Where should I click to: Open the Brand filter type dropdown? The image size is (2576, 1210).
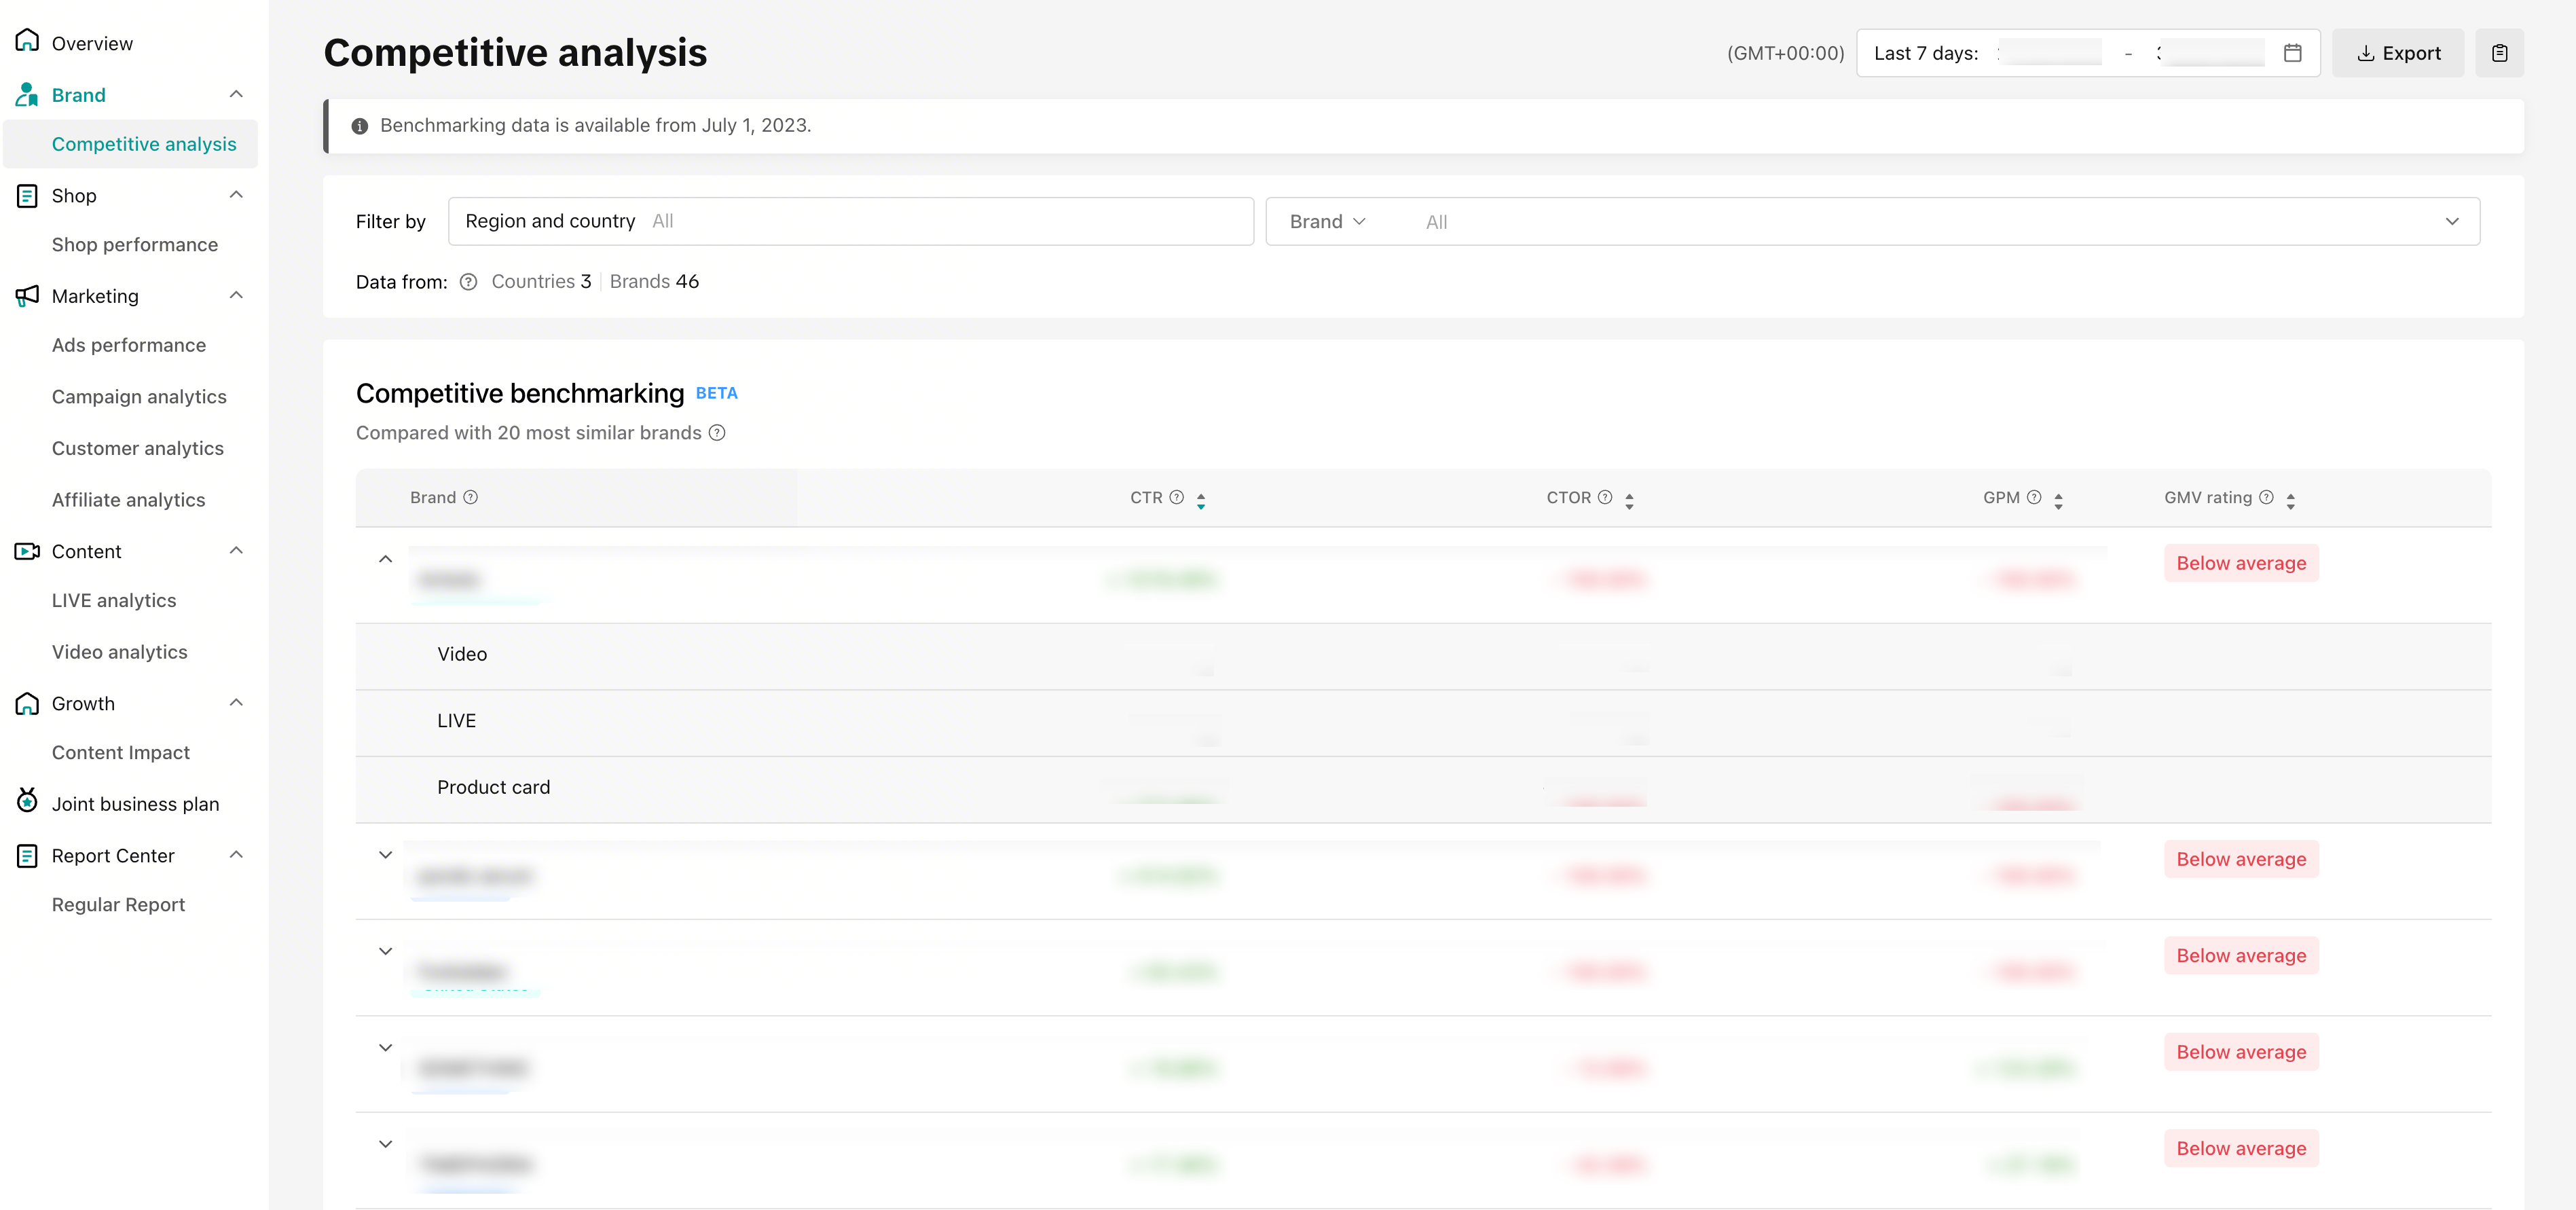(x=1327, y=221)
